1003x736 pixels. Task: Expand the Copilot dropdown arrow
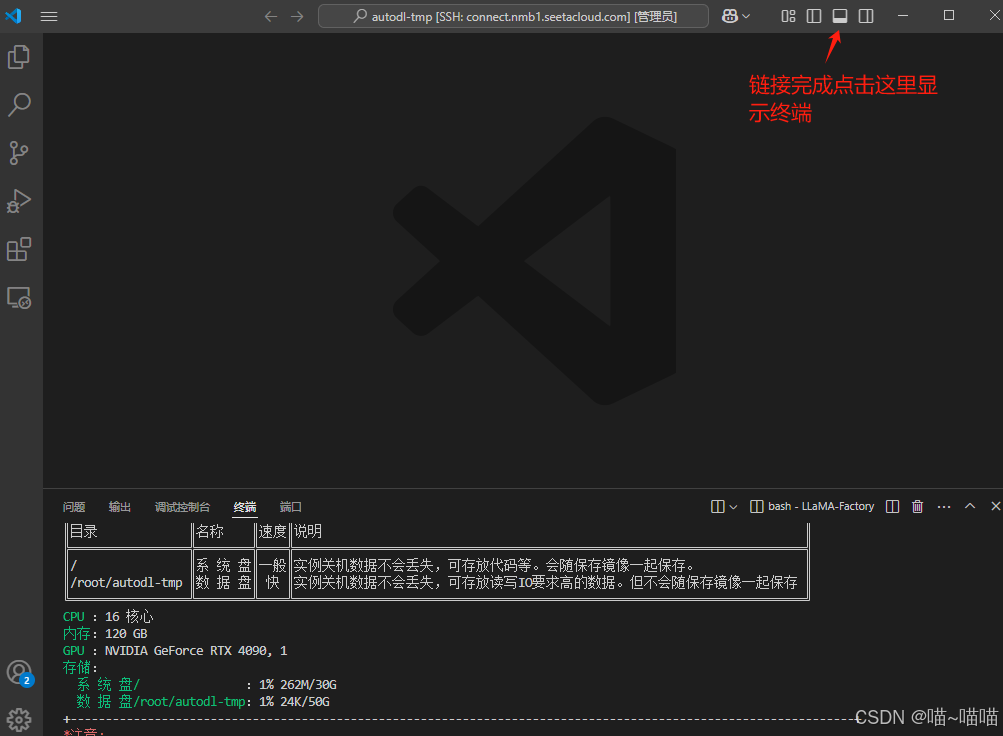[x=746, y=16]
